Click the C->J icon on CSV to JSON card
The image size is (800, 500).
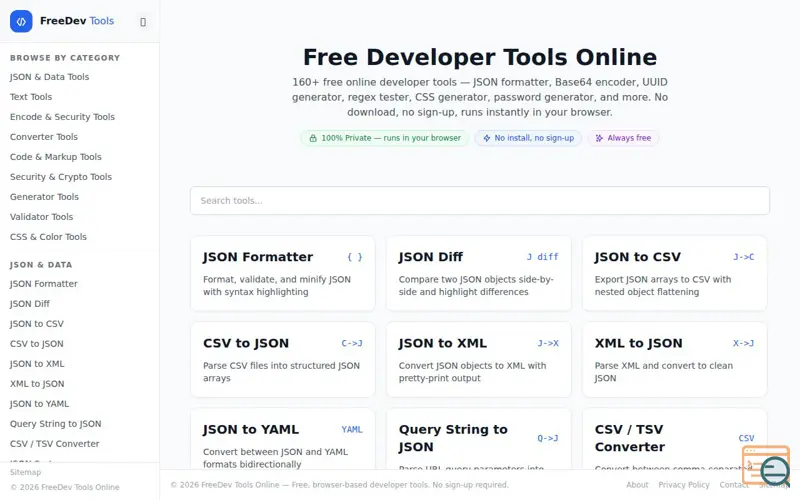(352, 343)
